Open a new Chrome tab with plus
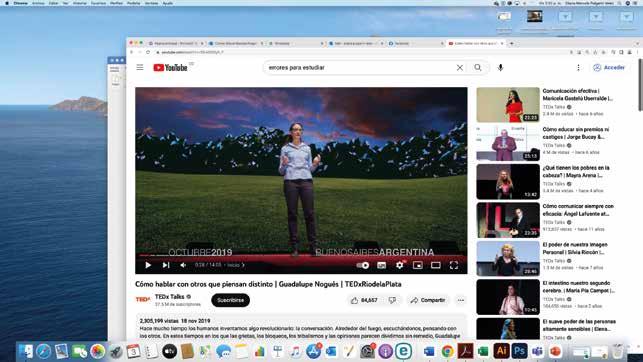Screen dimensions: 643x362 pos(512,43)
